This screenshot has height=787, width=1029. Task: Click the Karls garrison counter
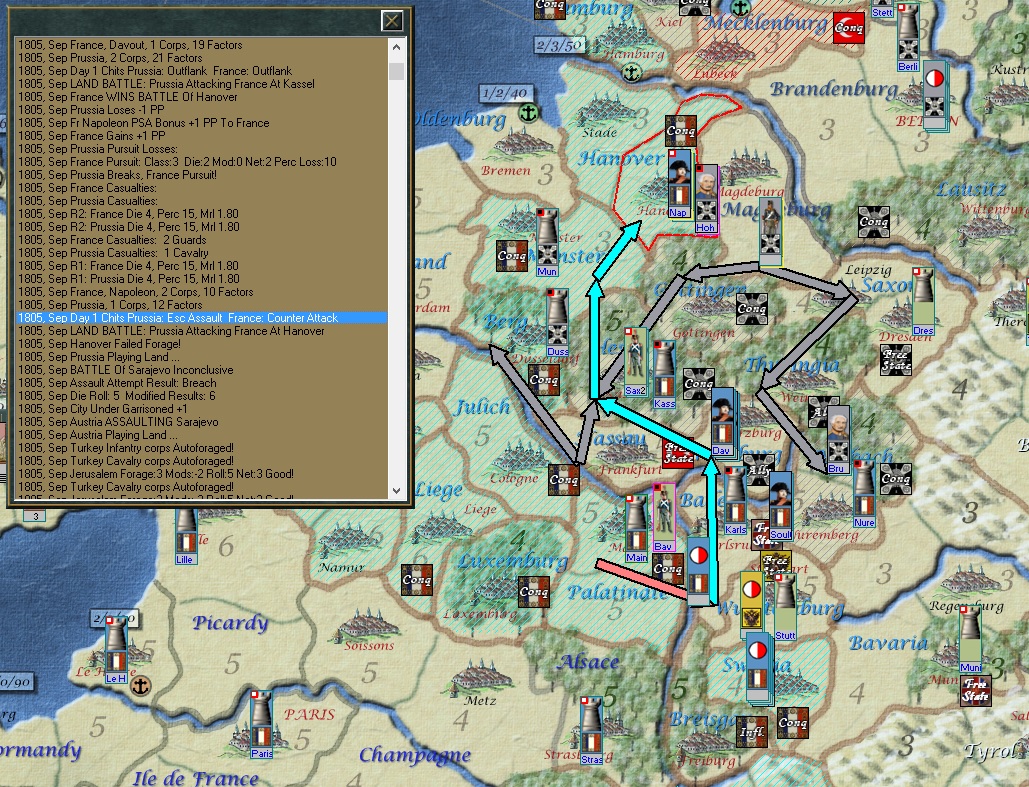click(x=735, y=500)
